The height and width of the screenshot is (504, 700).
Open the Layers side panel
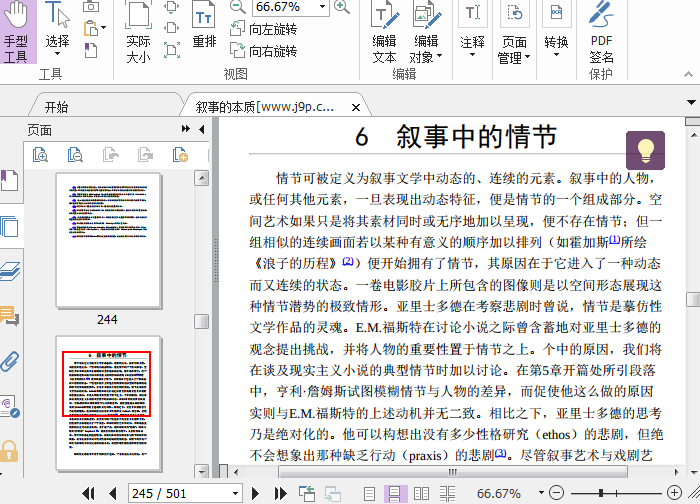[10, 271]
